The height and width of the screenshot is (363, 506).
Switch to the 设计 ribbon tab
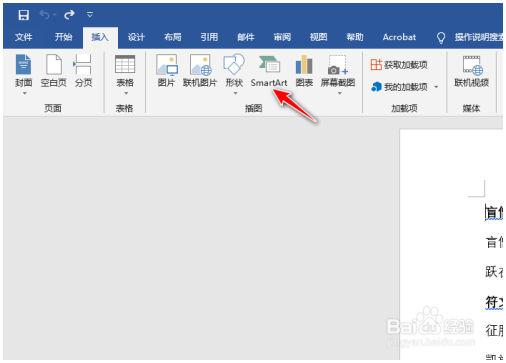point(136,37)
